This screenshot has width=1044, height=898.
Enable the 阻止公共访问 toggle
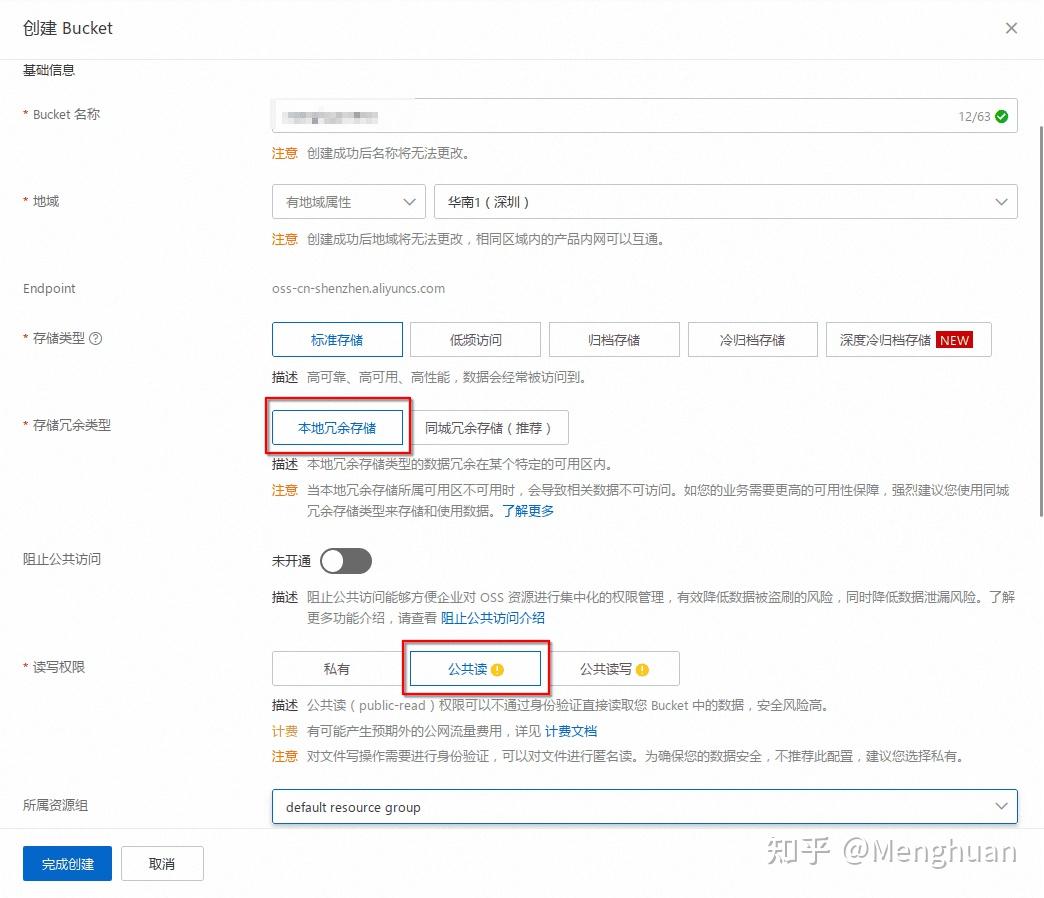346,561
